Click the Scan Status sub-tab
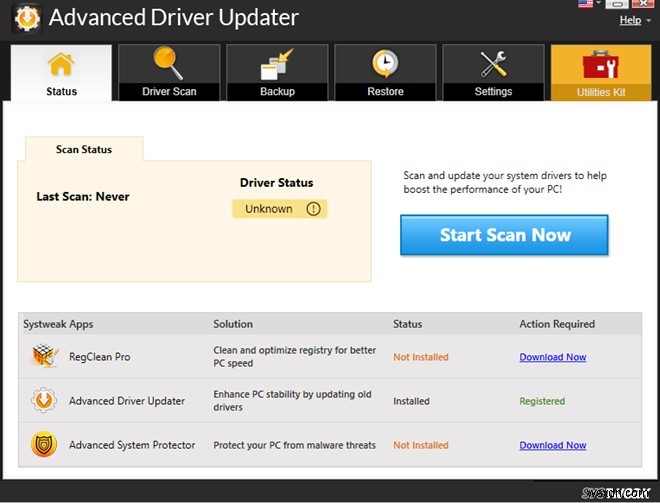This screenshot has width=660, height=503. pyautogui.click(x=84, y=149)
